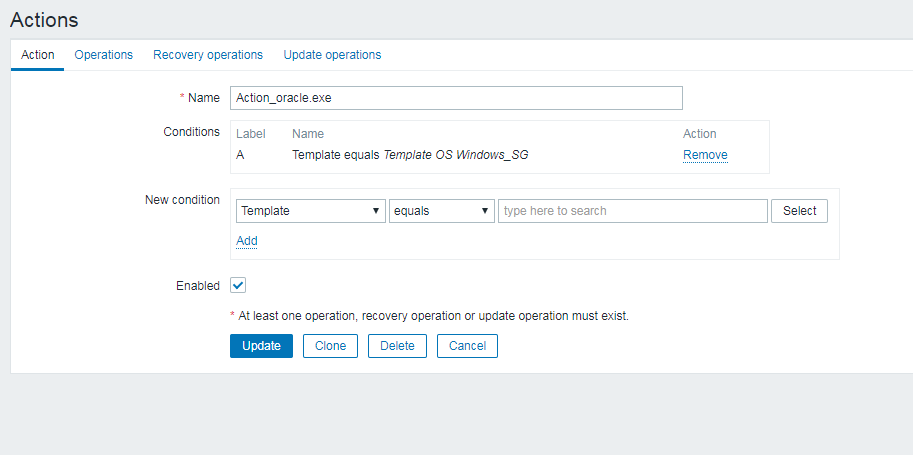Expand the Template condition type dropdown
This screenshot has height=455, width=913.
tap(311, 211)
